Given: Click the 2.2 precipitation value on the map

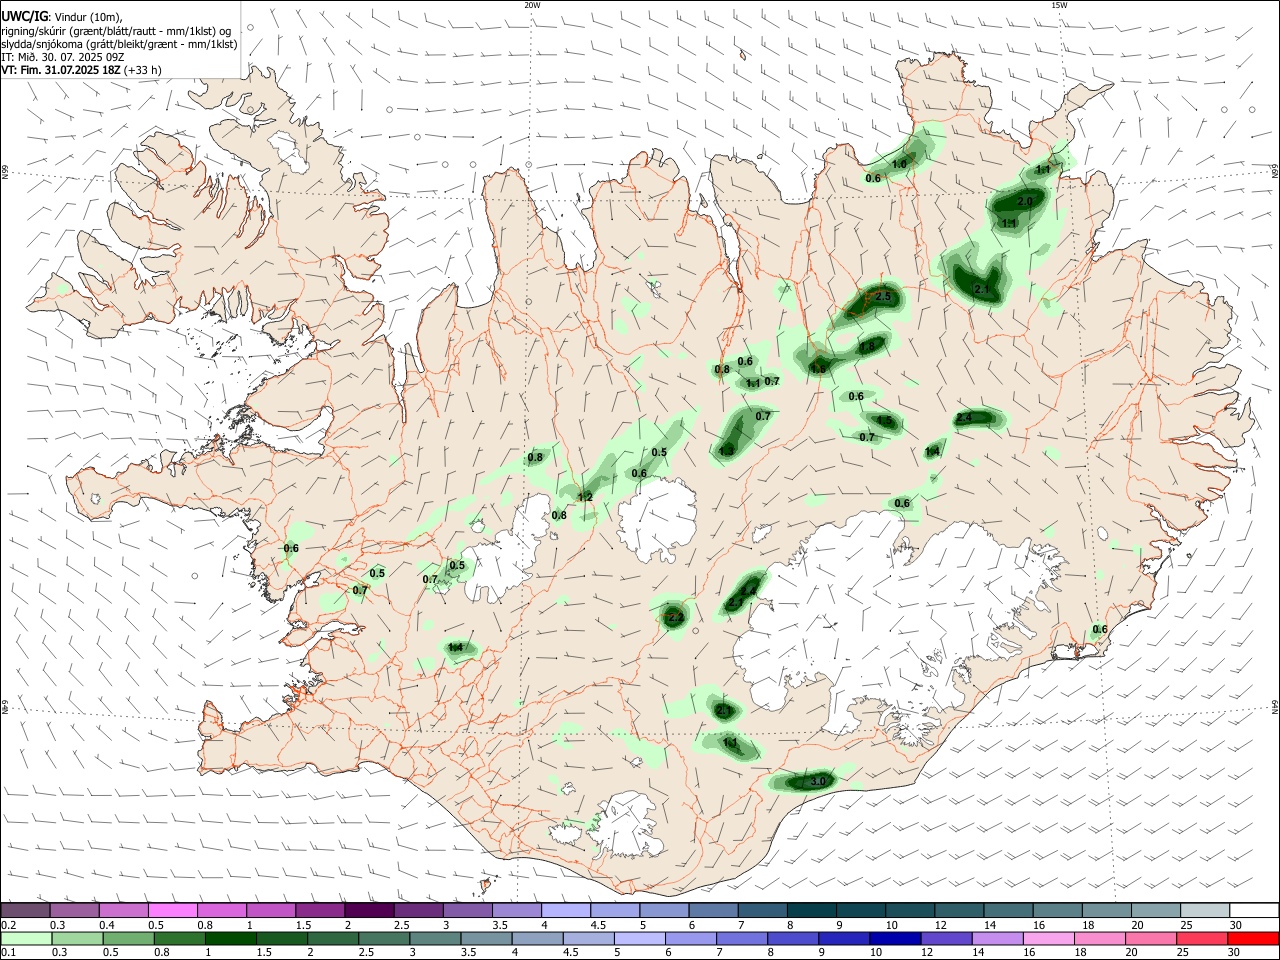Looking at the screenshot, I should pyautogui.click(x=675, y=618).
